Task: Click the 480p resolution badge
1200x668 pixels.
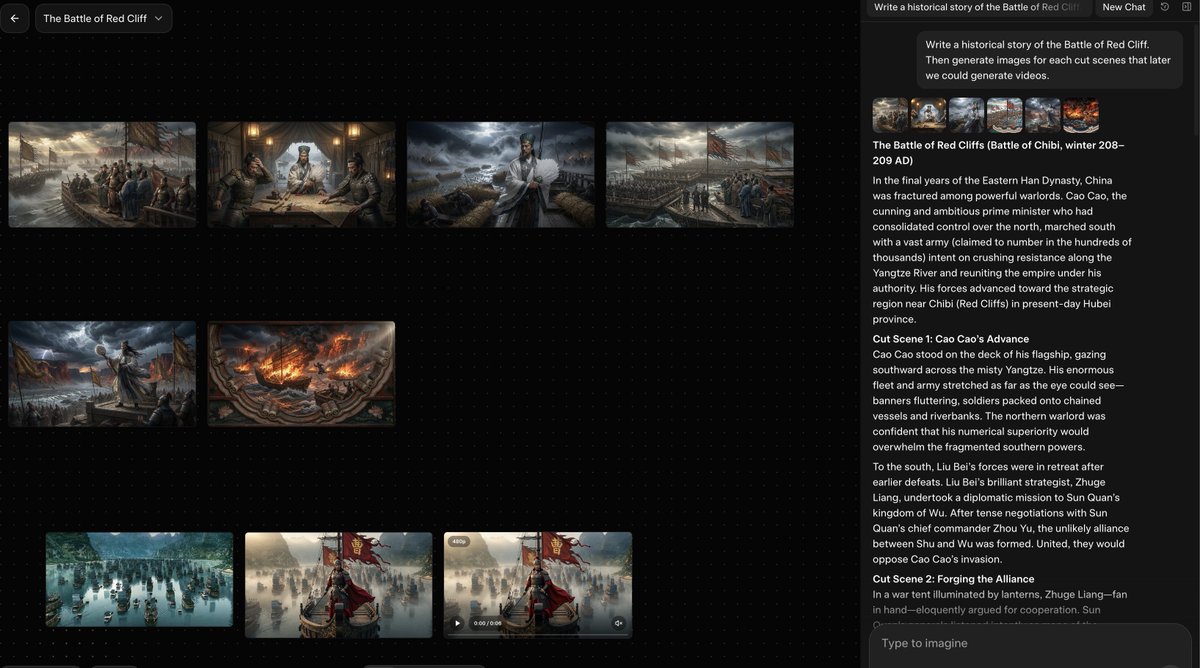Action: [x=459, y=542]
